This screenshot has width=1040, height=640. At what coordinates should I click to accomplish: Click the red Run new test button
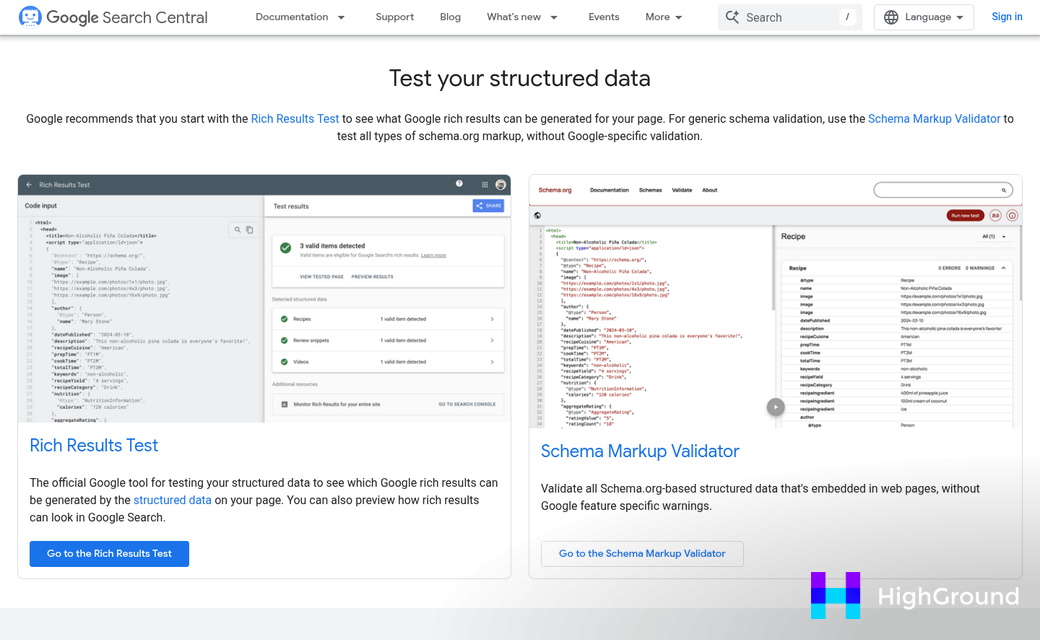[x=965, y=216]
